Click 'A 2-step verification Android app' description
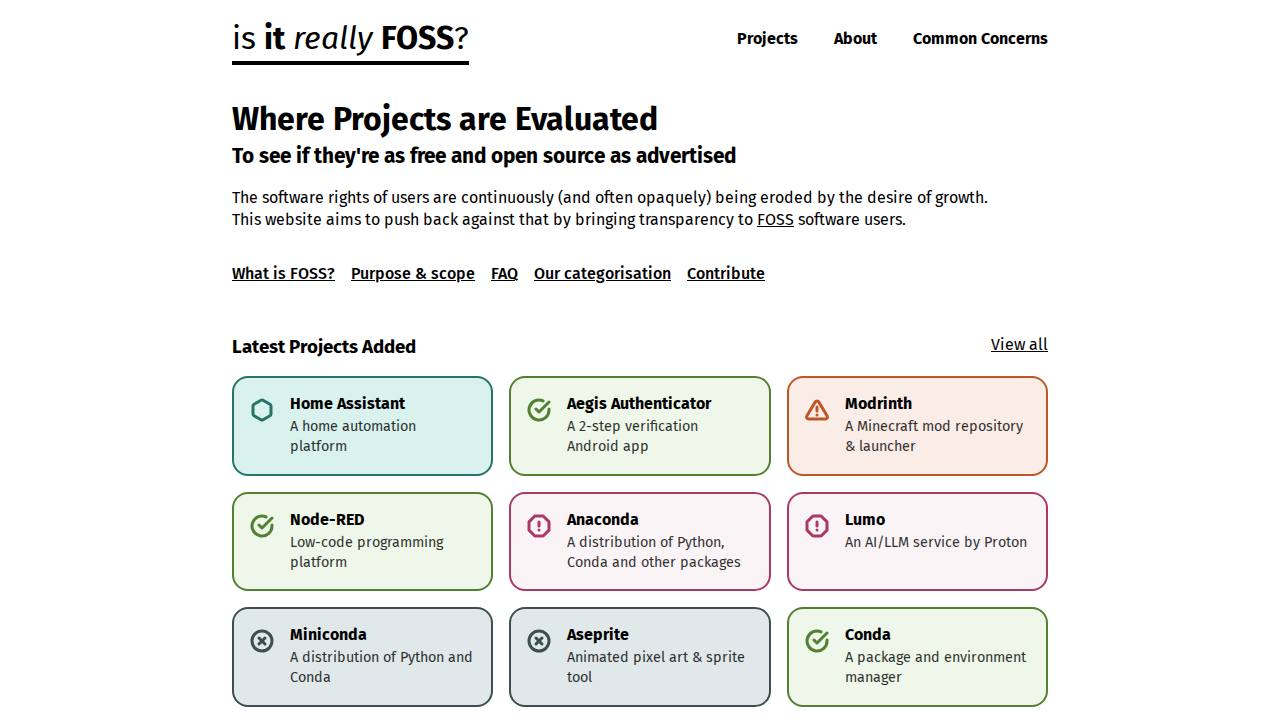 (633, 436)
